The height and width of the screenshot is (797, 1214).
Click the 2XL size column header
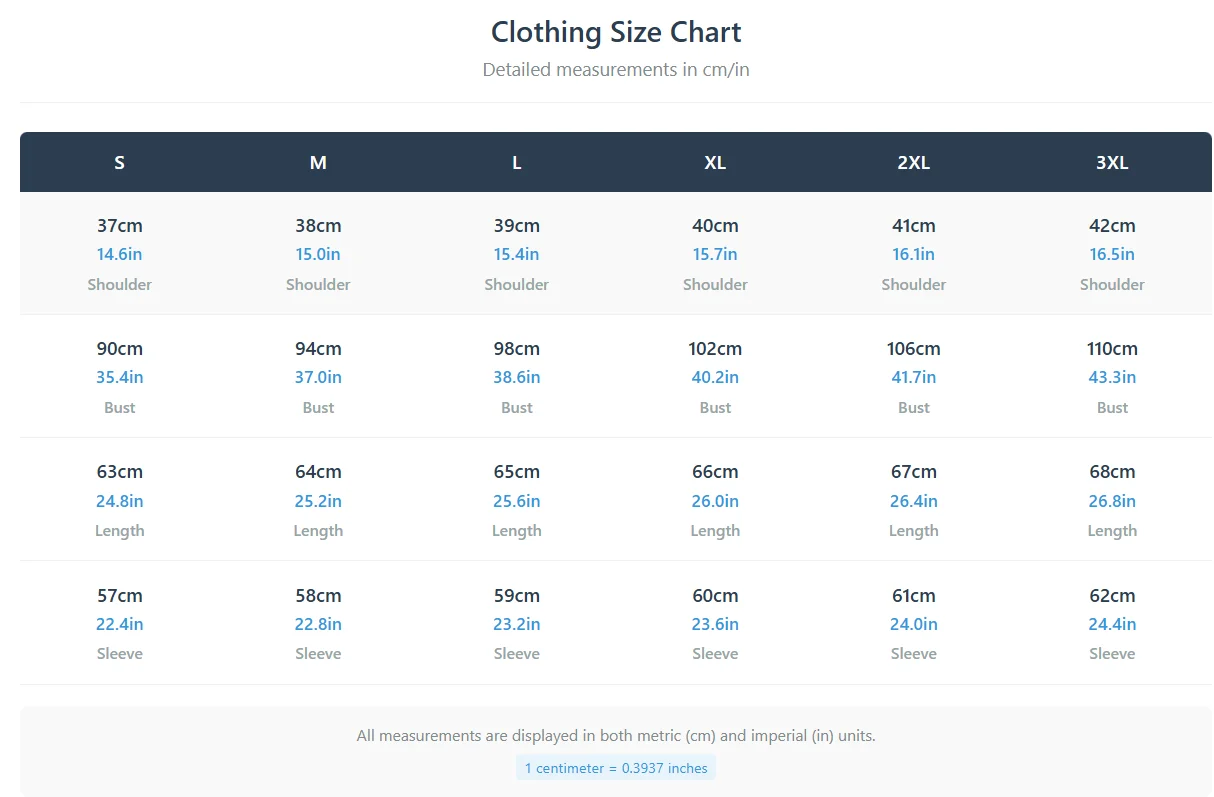[x=913, y=162]
